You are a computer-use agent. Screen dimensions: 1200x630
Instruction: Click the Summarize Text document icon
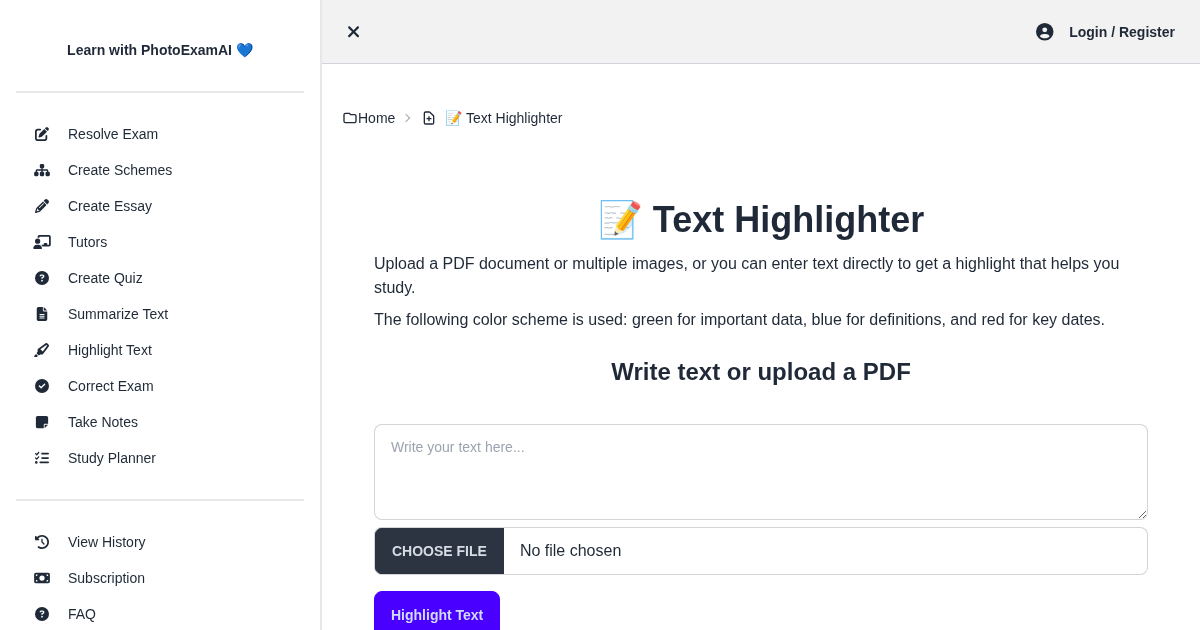(x=42, y=314)
